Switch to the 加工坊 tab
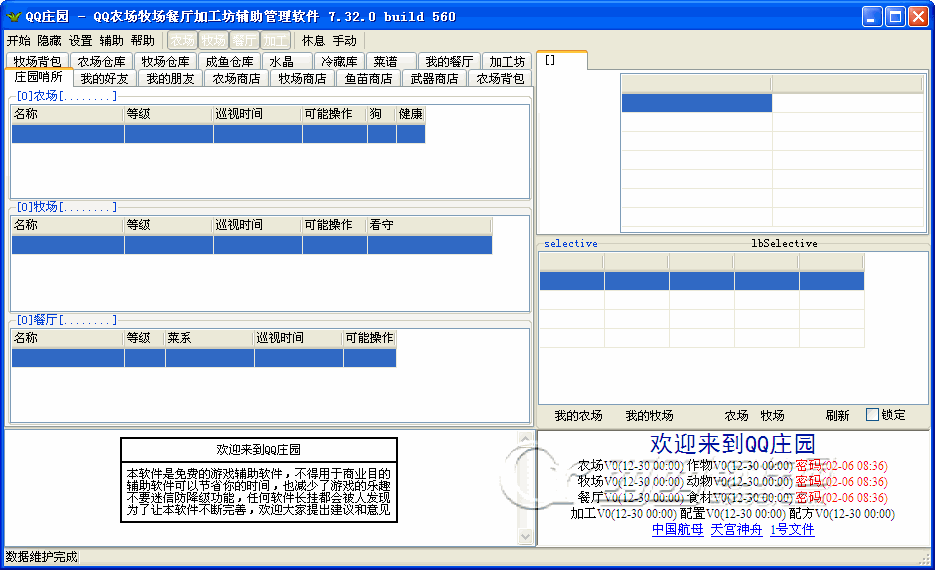 (507, 61)
